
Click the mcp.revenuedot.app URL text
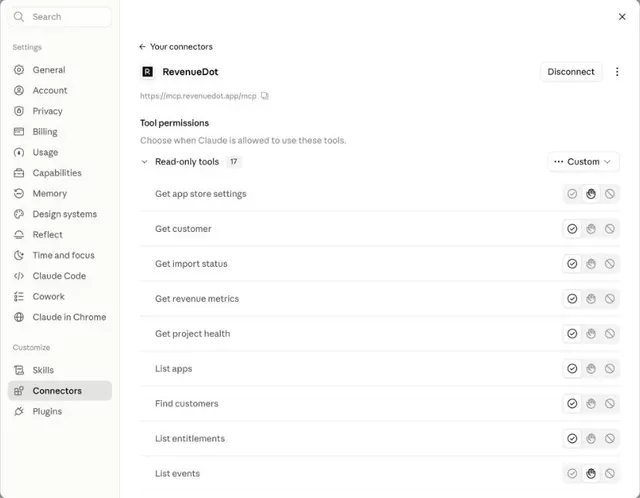click(198, 96)
